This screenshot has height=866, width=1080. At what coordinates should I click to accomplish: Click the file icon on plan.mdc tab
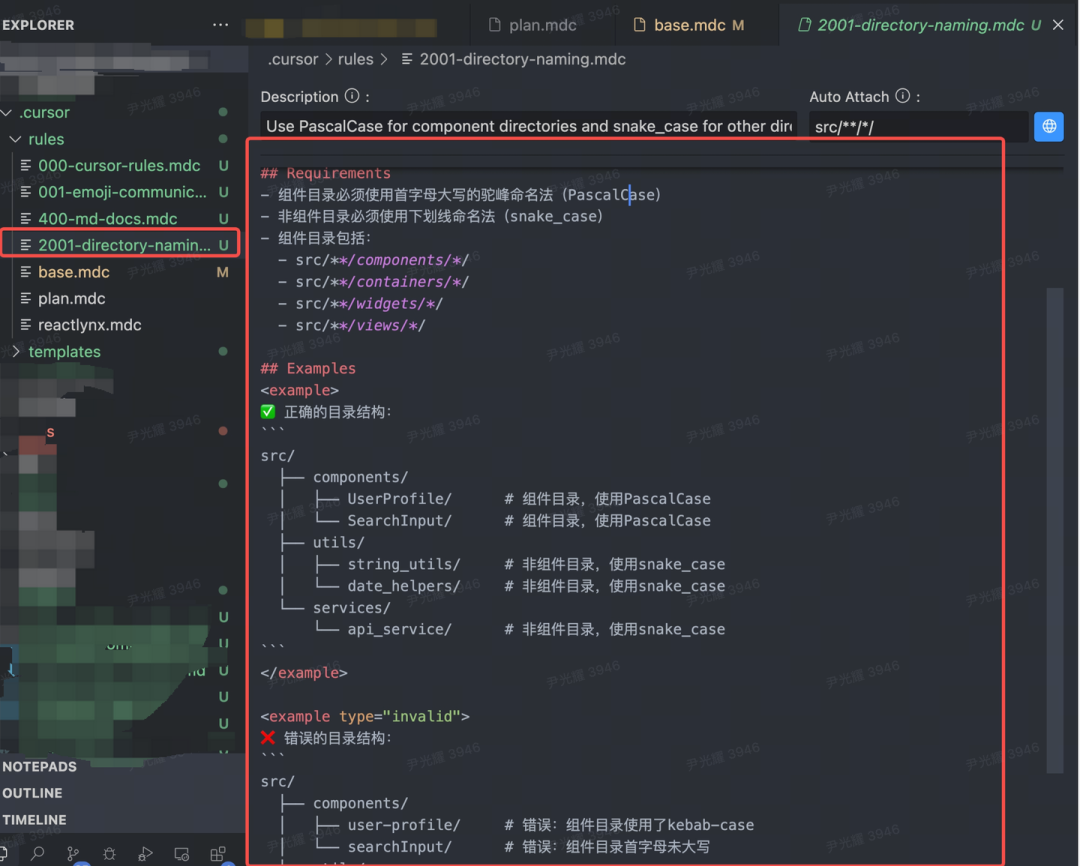[x=494, y=25]
